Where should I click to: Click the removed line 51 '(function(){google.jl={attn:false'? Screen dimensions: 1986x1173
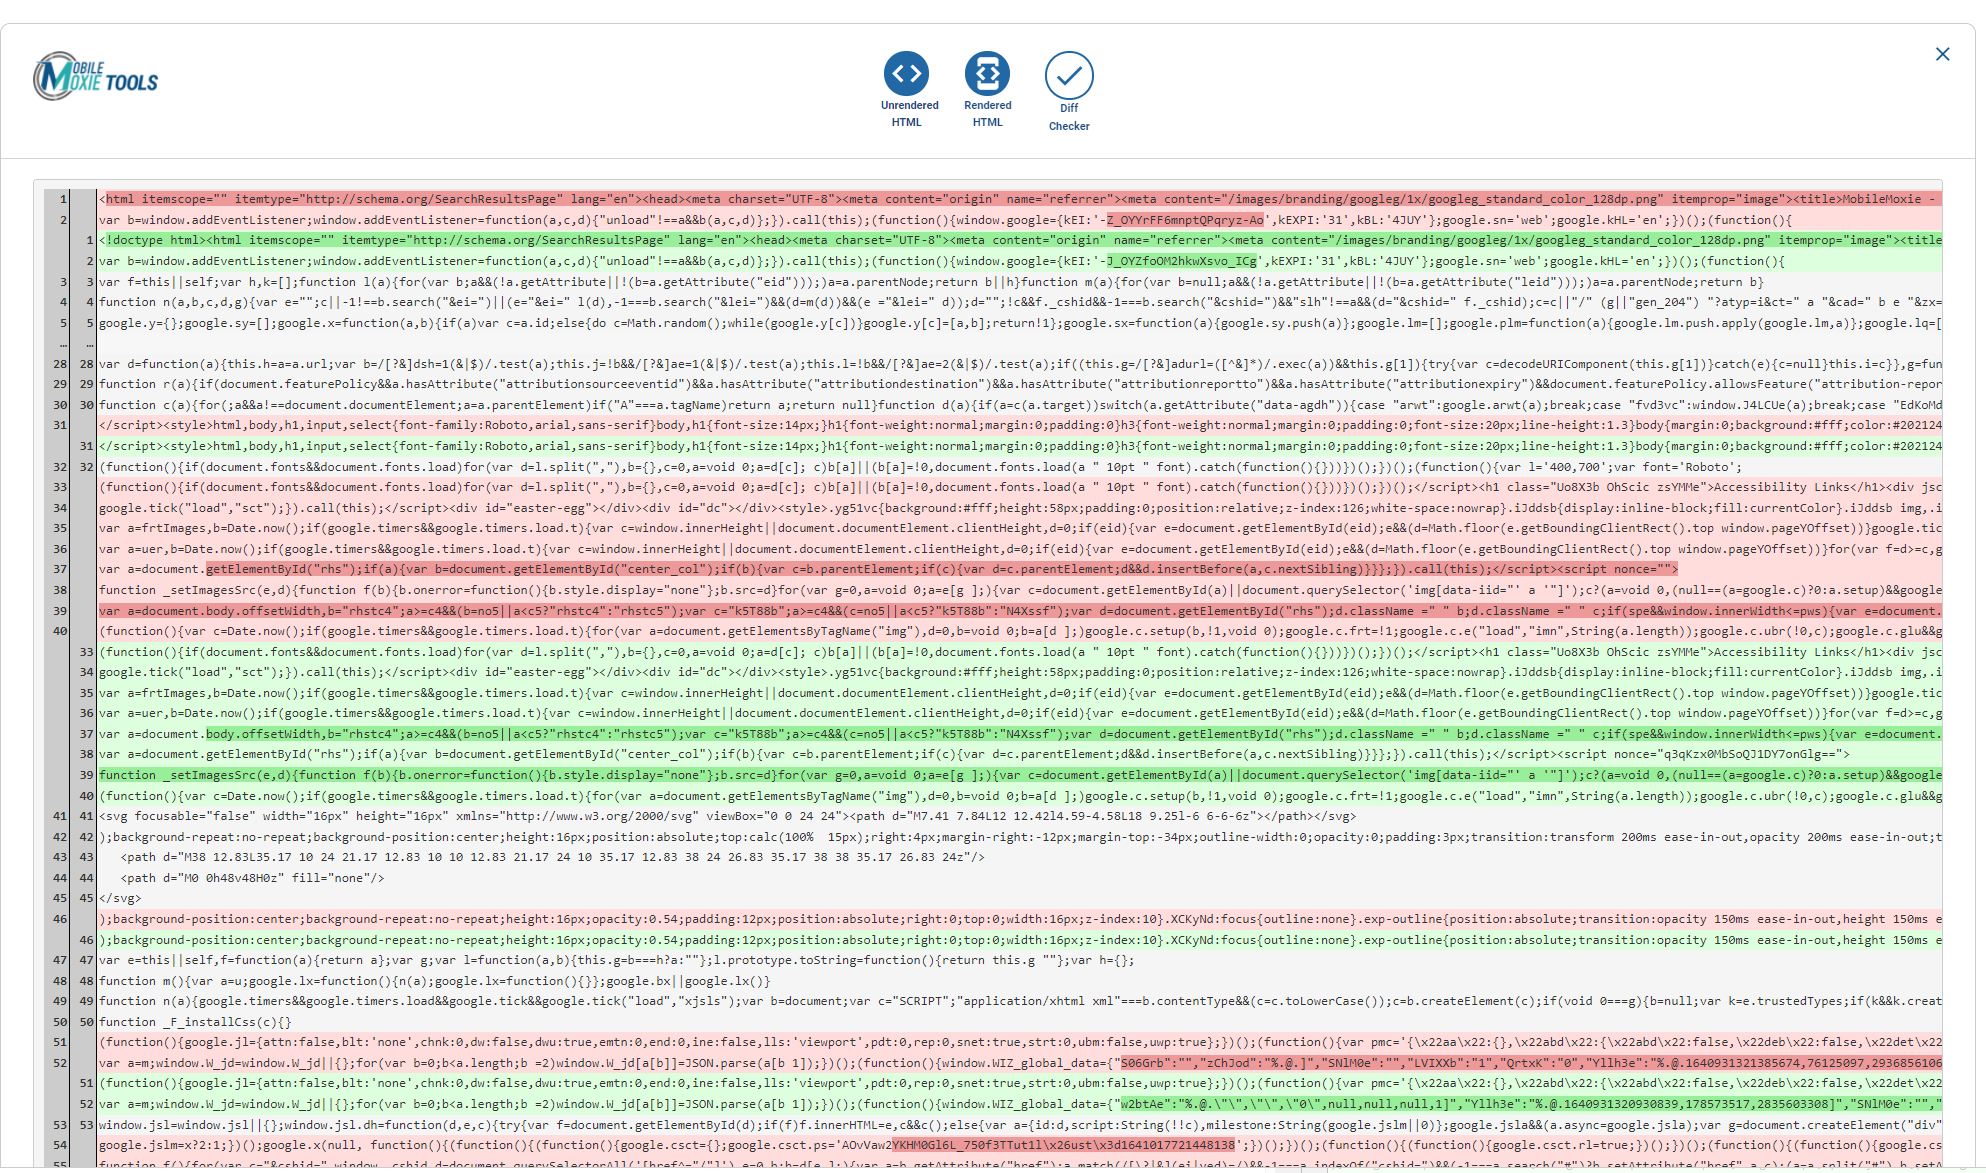[1020, 1042]
